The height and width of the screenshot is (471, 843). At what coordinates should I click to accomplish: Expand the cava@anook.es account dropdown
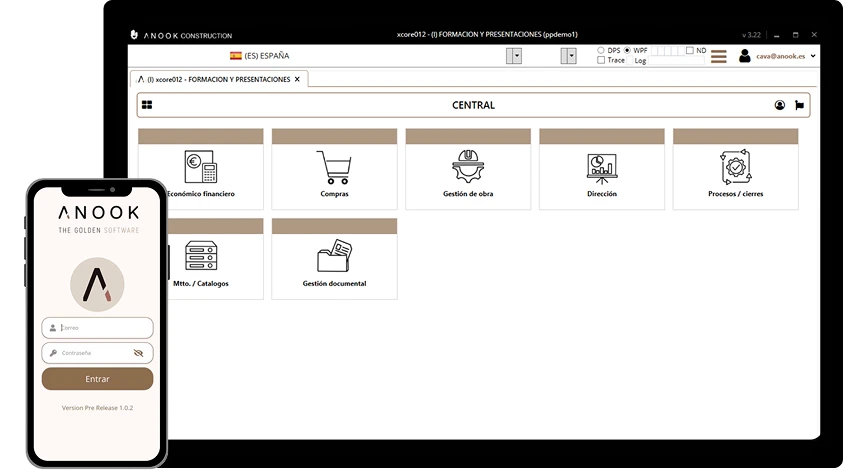tap(813, 57)
